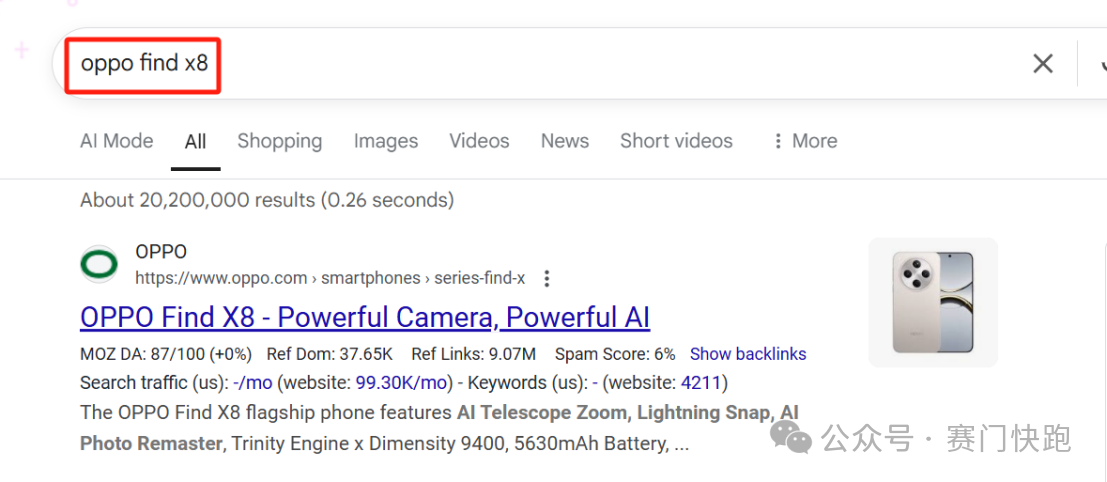Open the -/mo search traffic value link
The image size is (1107, 482).
253,382
